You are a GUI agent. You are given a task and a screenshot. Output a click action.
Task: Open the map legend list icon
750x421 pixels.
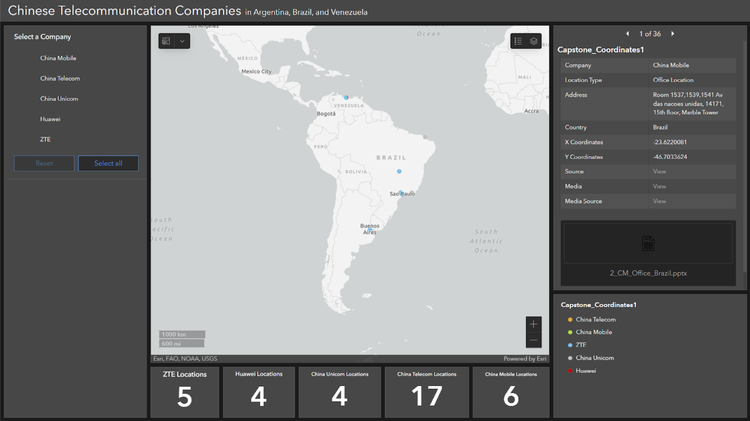(519, 41)
